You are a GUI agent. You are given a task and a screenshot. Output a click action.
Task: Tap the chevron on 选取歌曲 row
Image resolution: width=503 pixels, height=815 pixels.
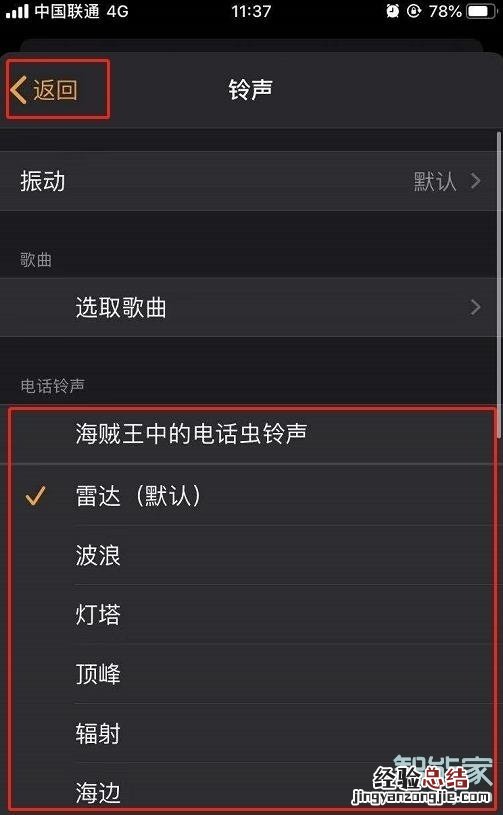click(475, 307)
